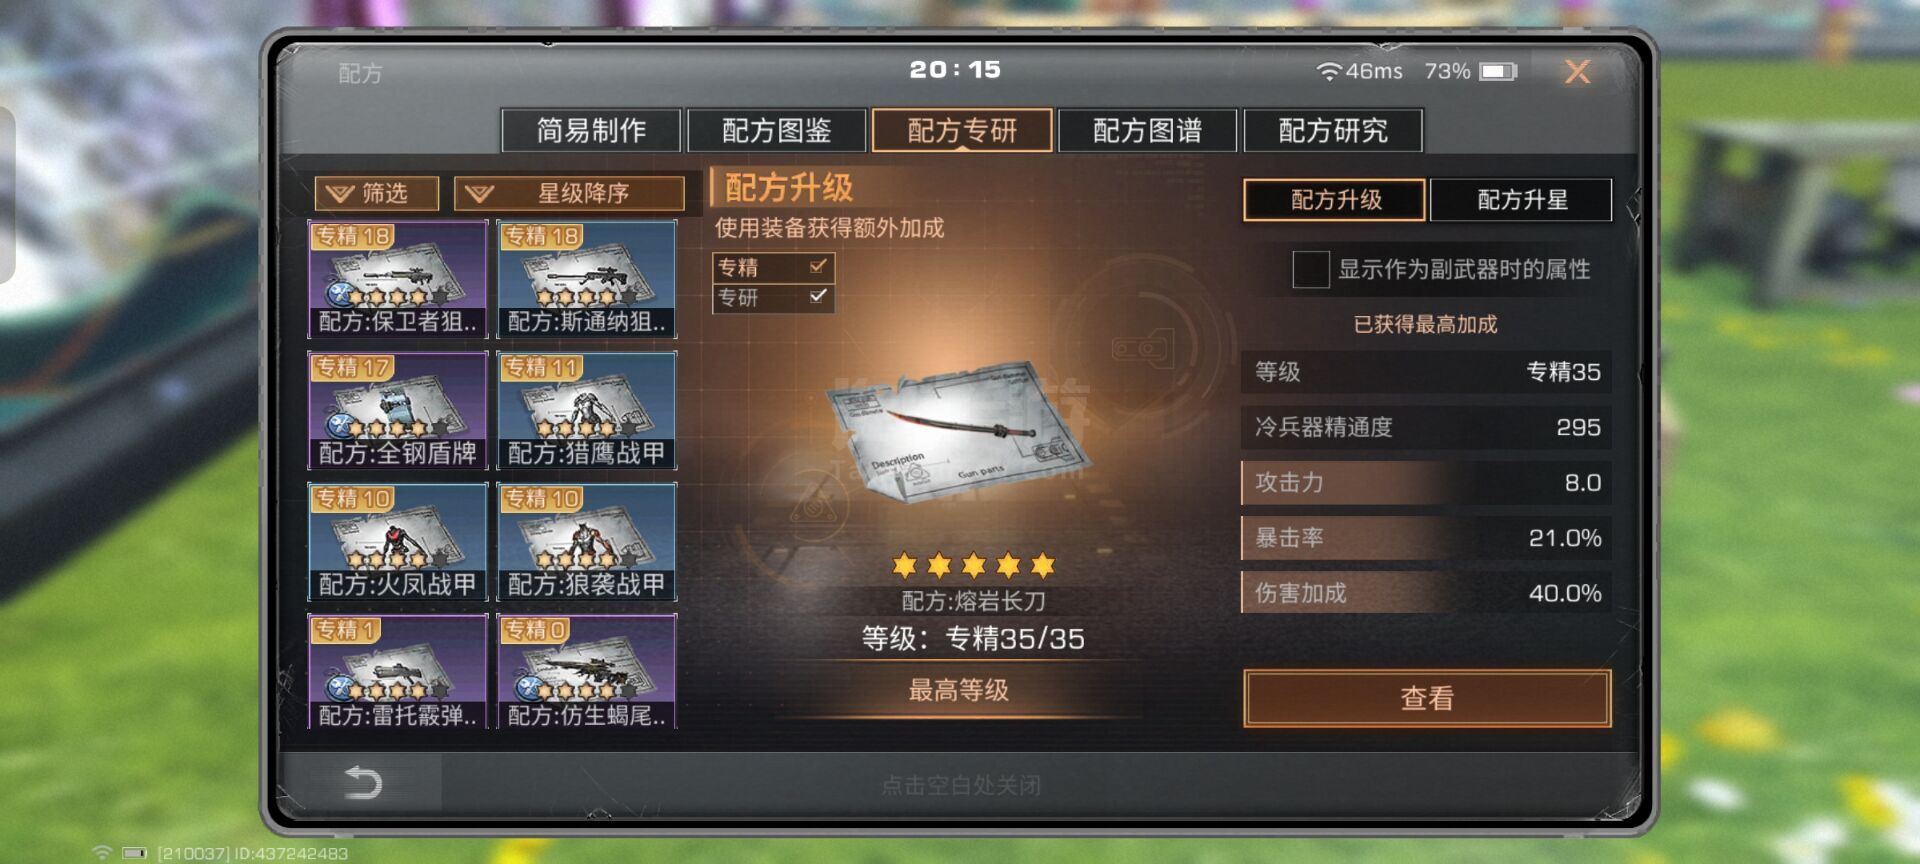Enable 显示作为副武器时的属性 checkbox
Screen dimensions: 1920x864
pos(1310,269)
